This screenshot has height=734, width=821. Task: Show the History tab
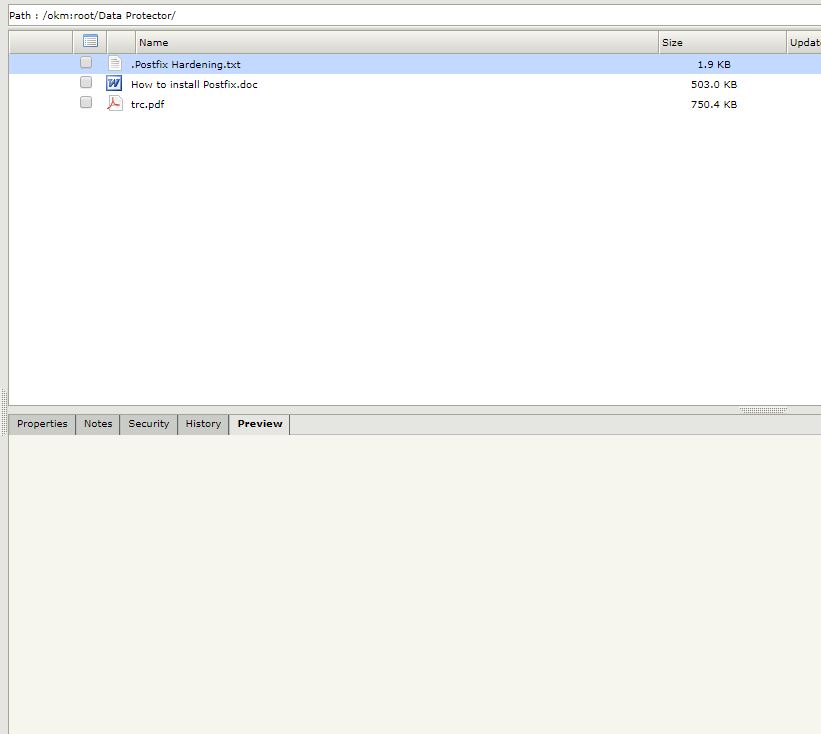(x=203, y=424)
